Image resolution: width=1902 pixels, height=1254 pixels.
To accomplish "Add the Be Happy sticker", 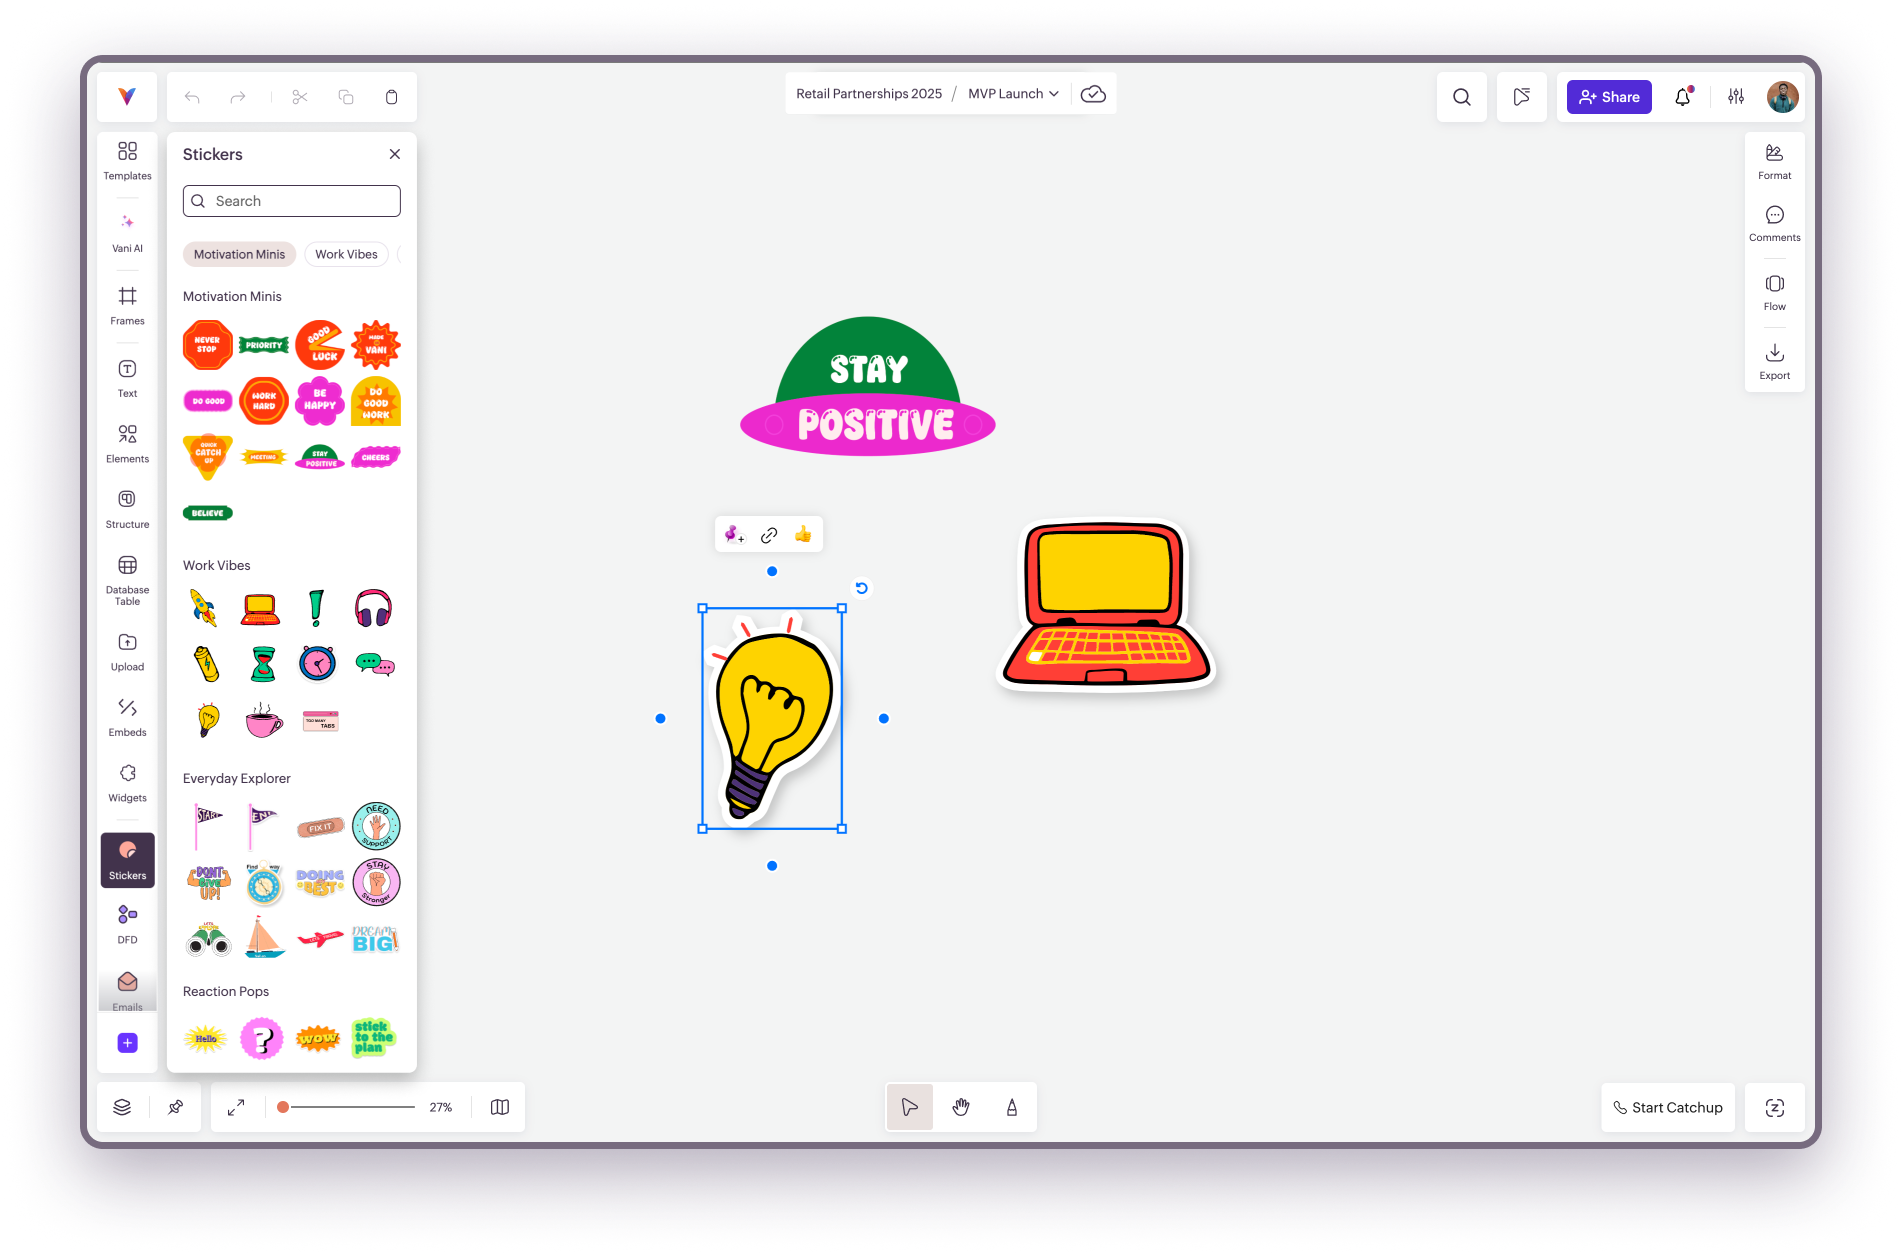I will coord(320,401).
